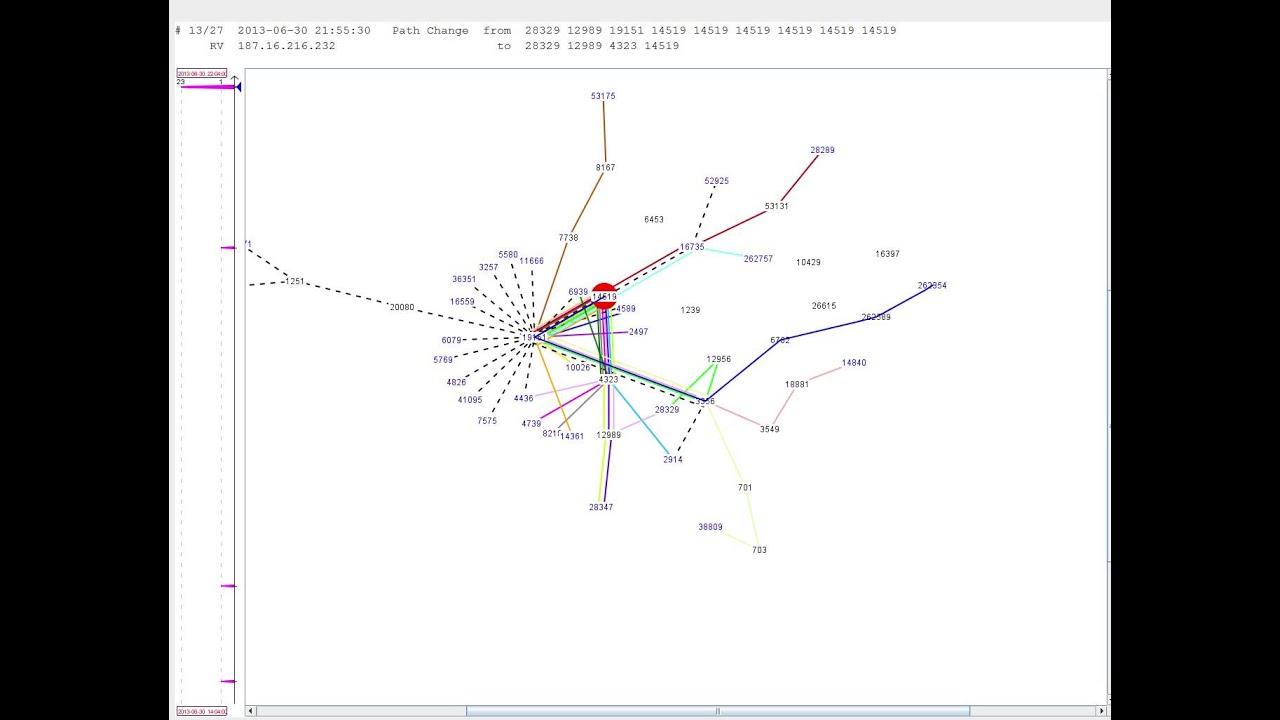
Task: Click the horizontal scrollbar left arrow
Action: 251,711
